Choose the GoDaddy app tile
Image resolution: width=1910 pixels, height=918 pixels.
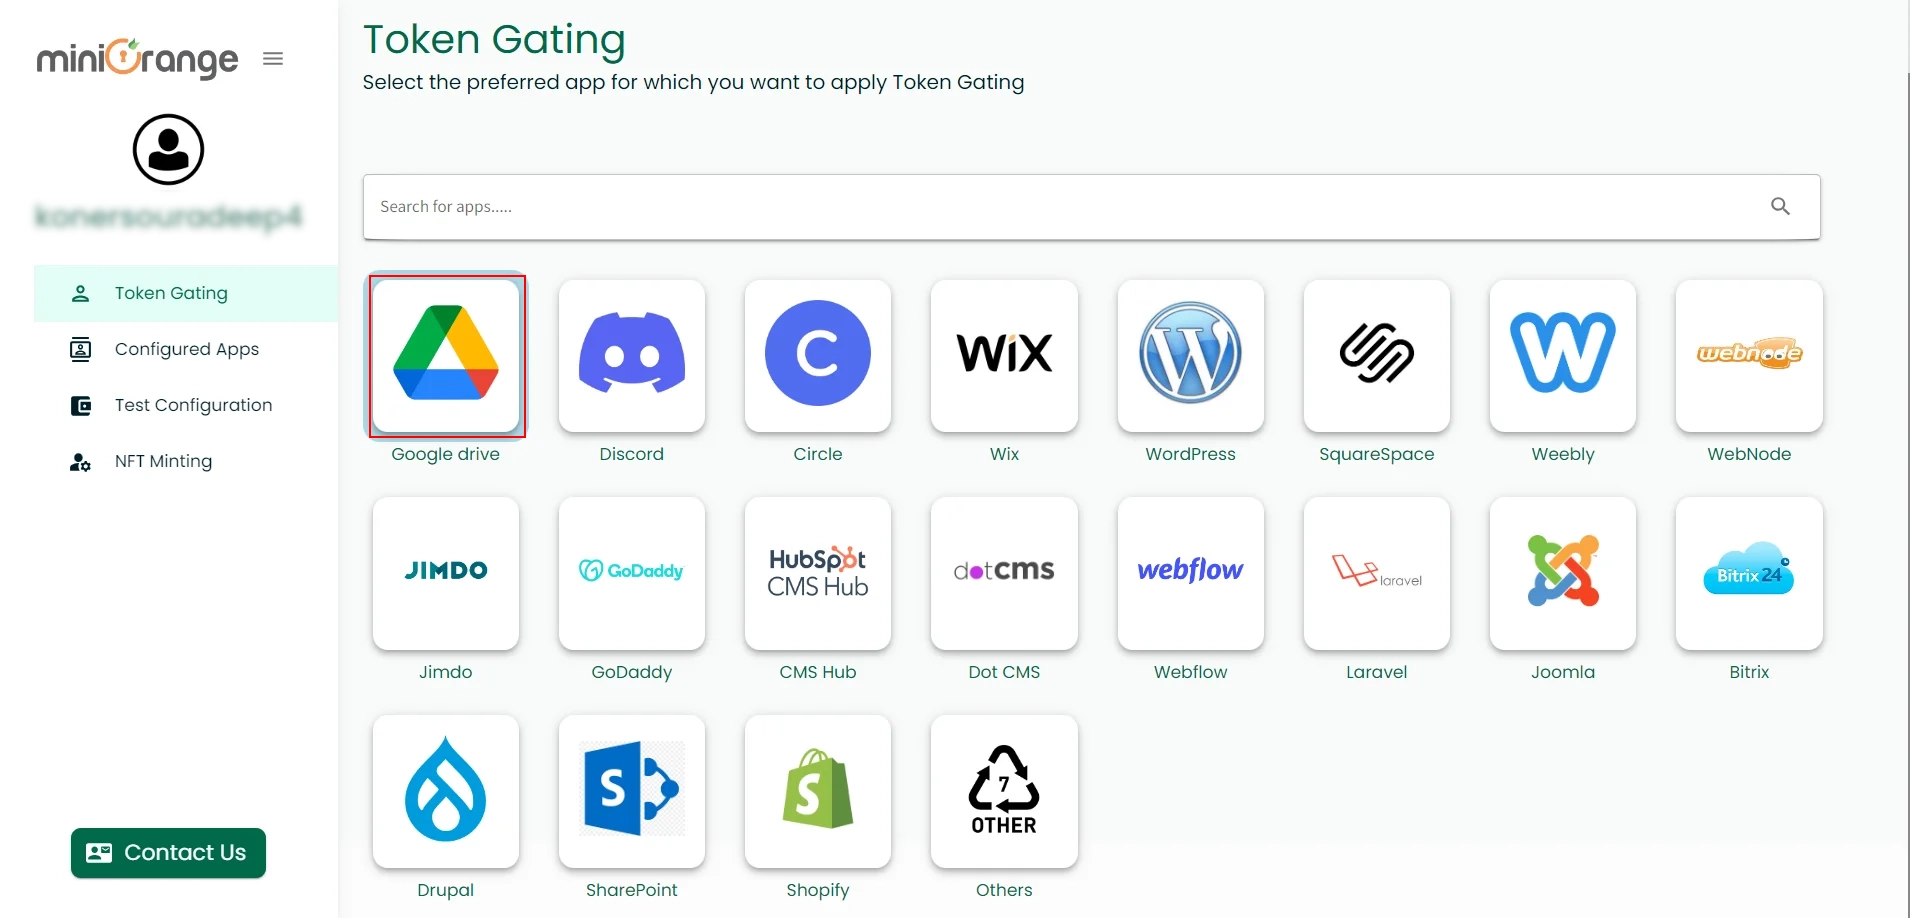pyautogui.click(x=632, y=574)
